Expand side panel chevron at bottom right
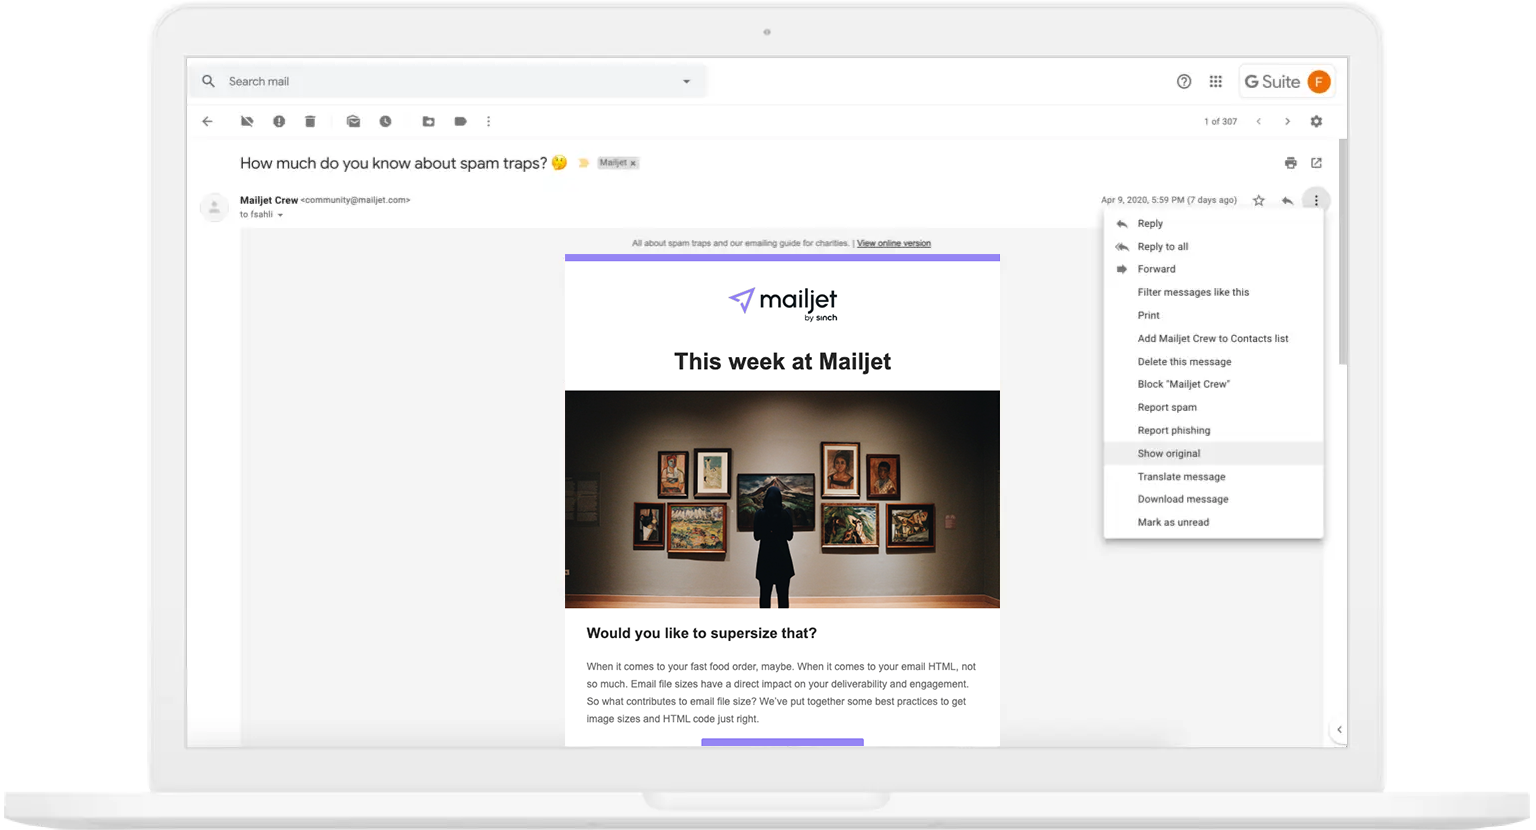1536x830 pixels. coord(1339,730)
